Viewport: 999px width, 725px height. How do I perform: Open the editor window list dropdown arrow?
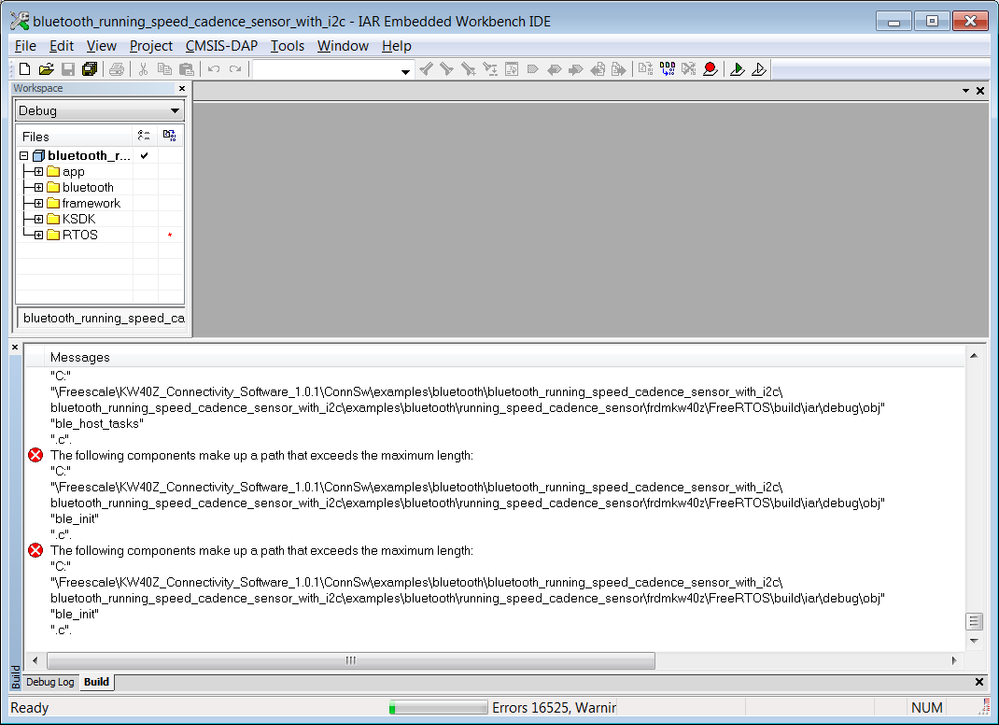click(966, 91)
